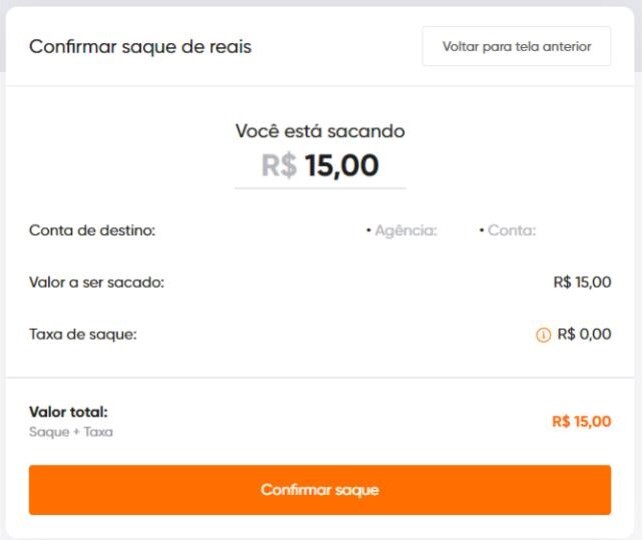
Task: Go back using Voltar para tela anterior
Action: (x=517, y=46)
